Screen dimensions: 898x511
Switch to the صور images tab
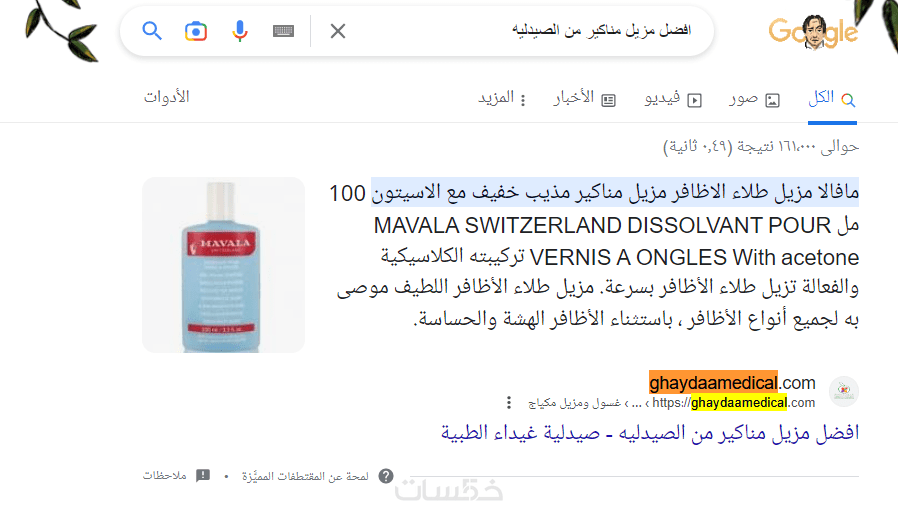point(754,99)
